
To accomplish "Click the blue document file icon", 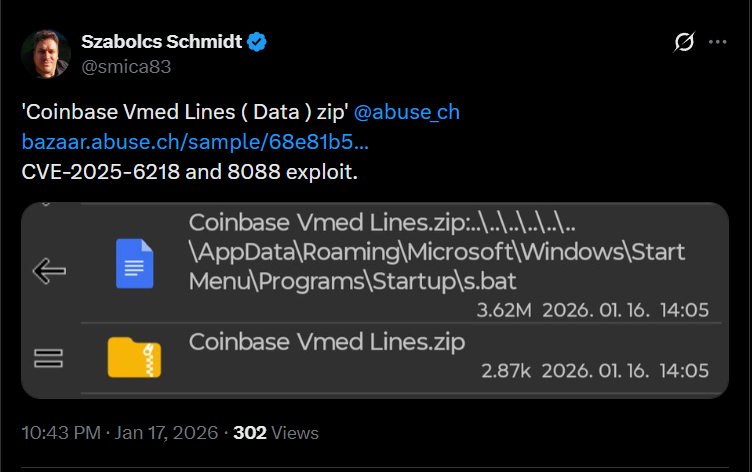I will point(134,263).
